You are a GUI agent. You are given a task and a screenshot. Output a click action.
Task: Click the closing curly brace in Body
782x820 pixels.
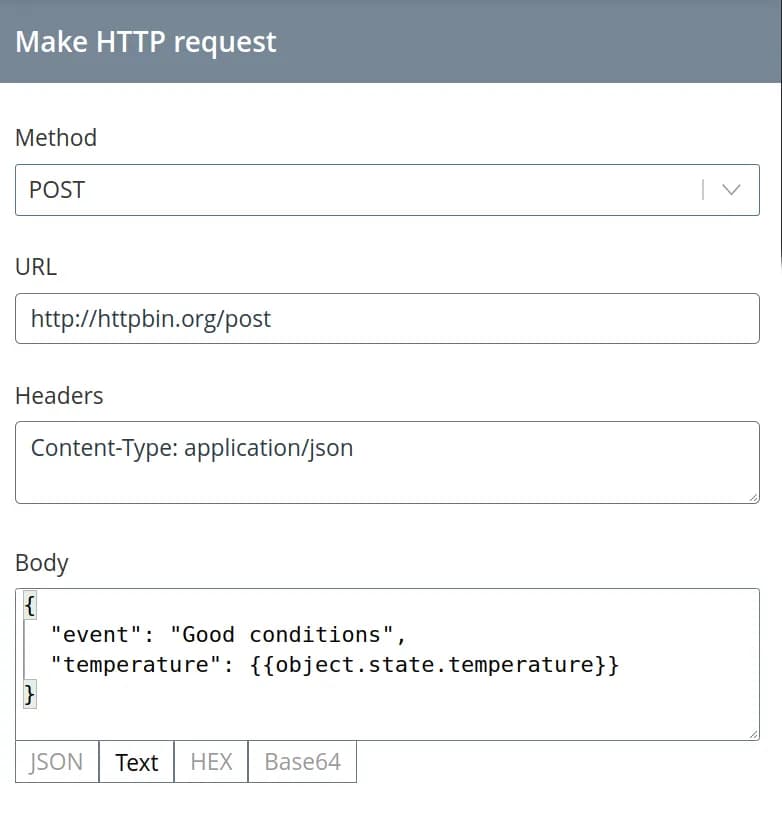coord(30,694)
